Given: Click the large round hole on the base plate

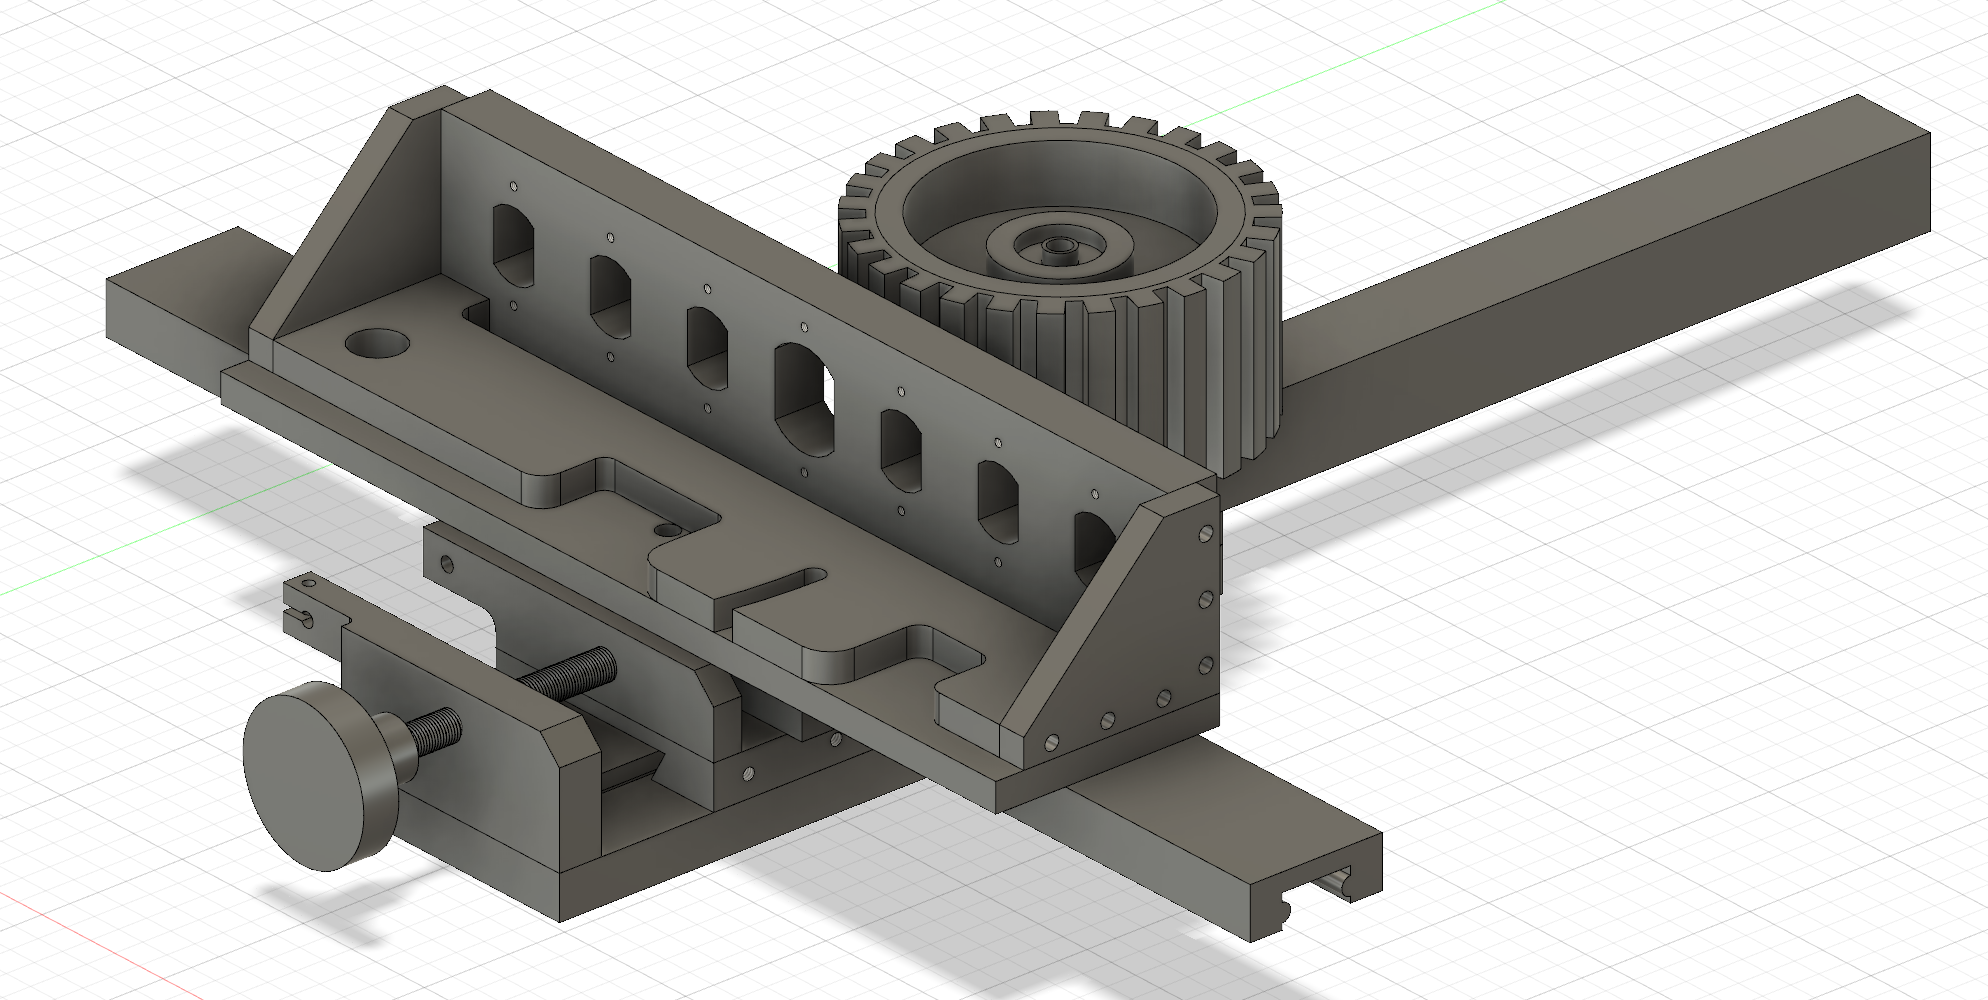Looking at the screenshot, I should [x=375, y=345].
